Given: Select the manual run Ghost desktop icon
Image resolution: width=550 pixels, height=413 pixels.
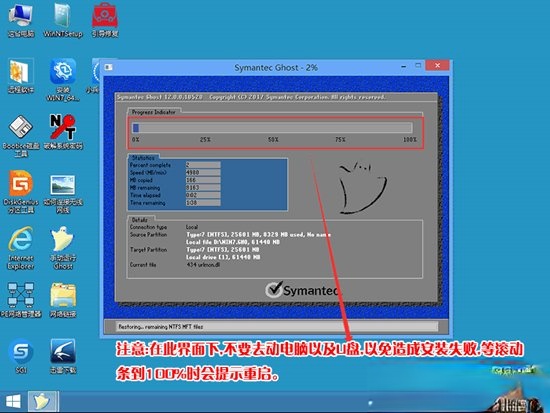Looking at the screenshot, I should click(63, 248).
